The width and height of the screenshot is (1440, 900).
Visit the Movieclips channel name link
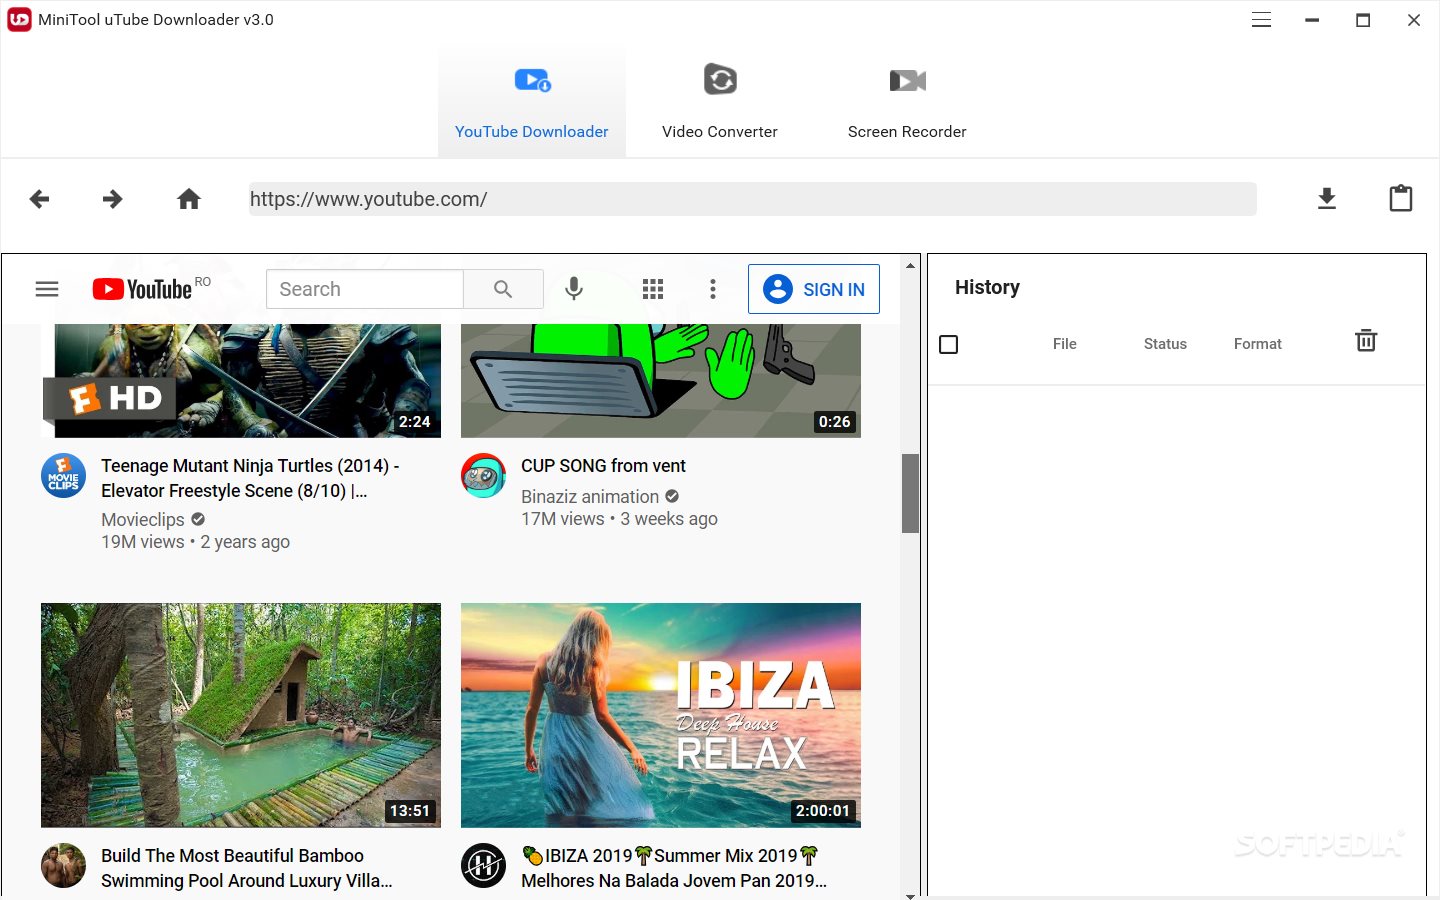tap(143, 520)
